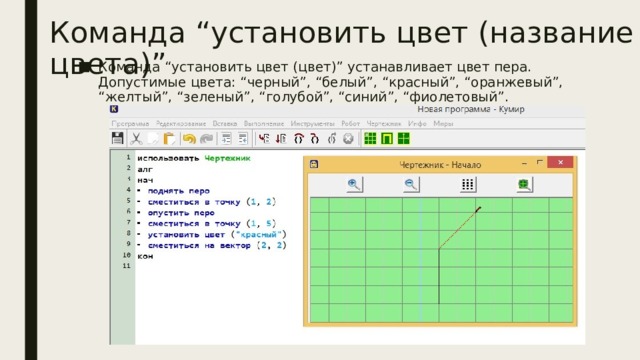Viewport: 640px width, 360px height.
Task: Click the Кумир app logo icon
Action: point(114,109)
